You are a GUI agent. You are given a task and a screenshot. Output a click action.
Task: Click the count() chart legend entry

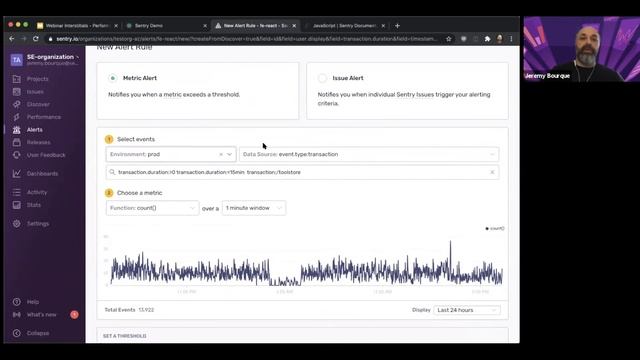pyautogui.click(x=495, y=229)
